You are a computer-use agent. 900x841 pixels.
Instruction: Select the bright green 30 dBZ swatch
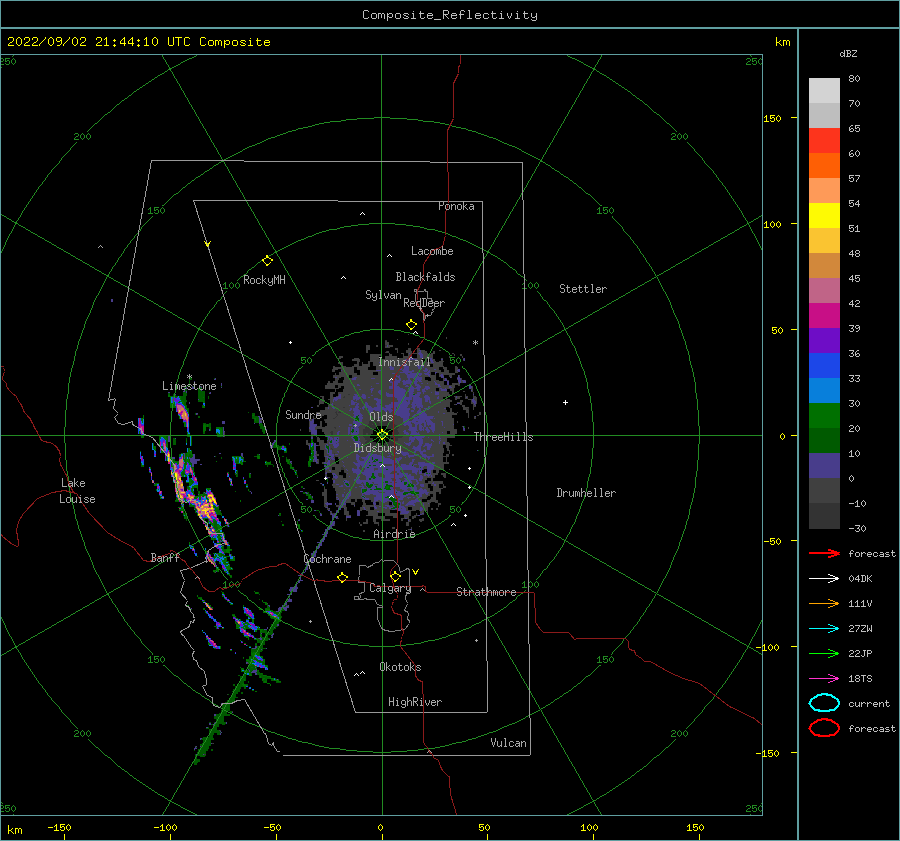[x=824, y=416]
